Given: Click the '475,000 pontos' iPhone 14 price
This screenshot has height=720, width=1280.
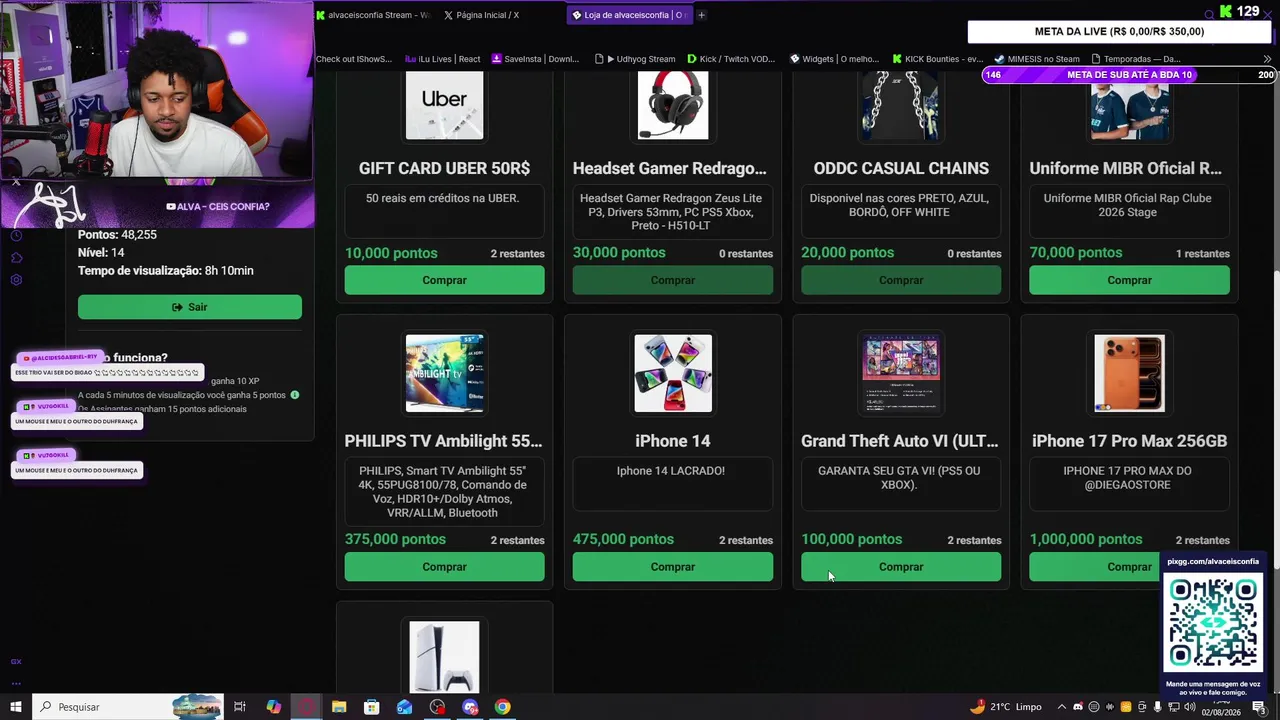Looking at the screenshot, I should [623, 540].
